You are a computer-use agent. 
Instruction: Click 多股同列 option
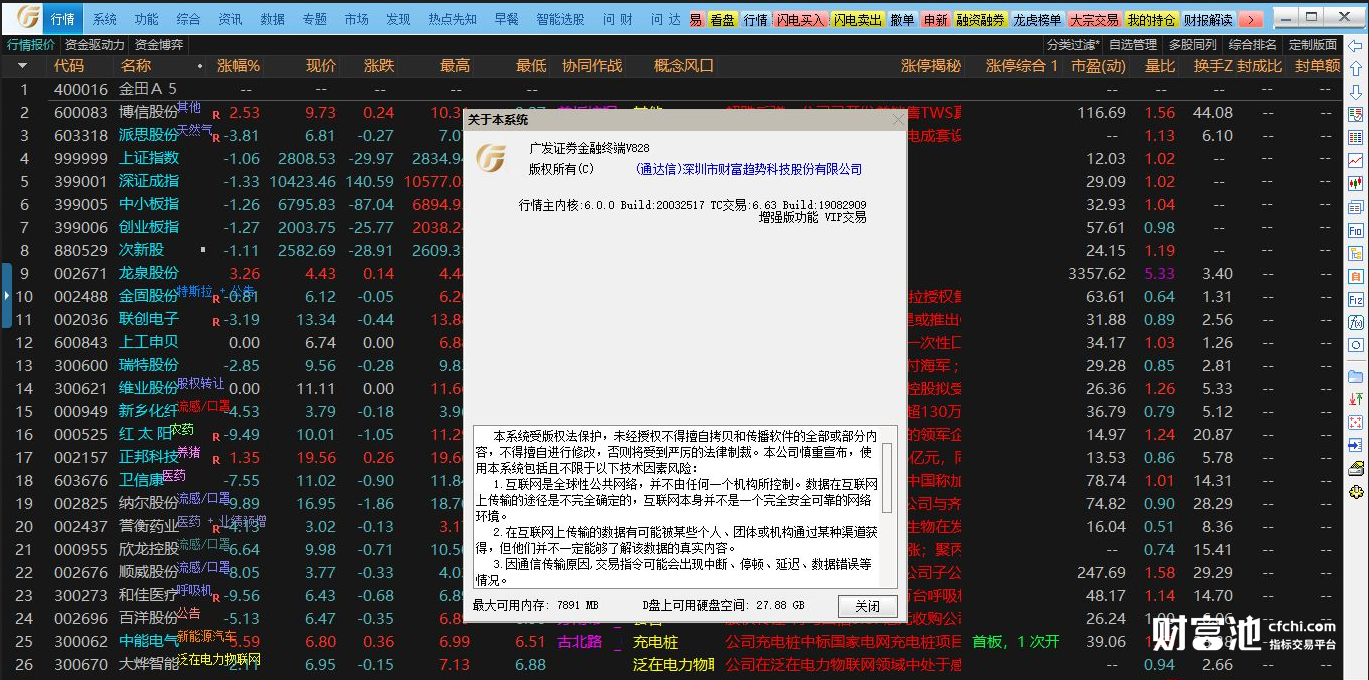pyautogui.click(x=1192, y=45)
